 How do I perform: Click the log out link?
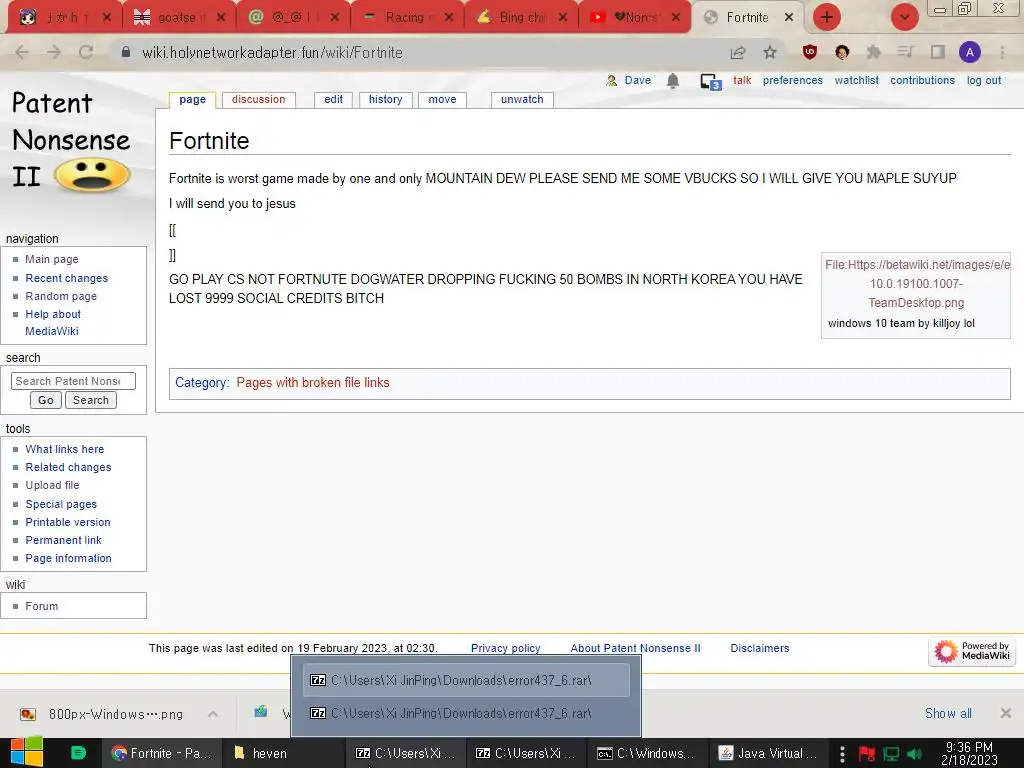coord(984,80)
